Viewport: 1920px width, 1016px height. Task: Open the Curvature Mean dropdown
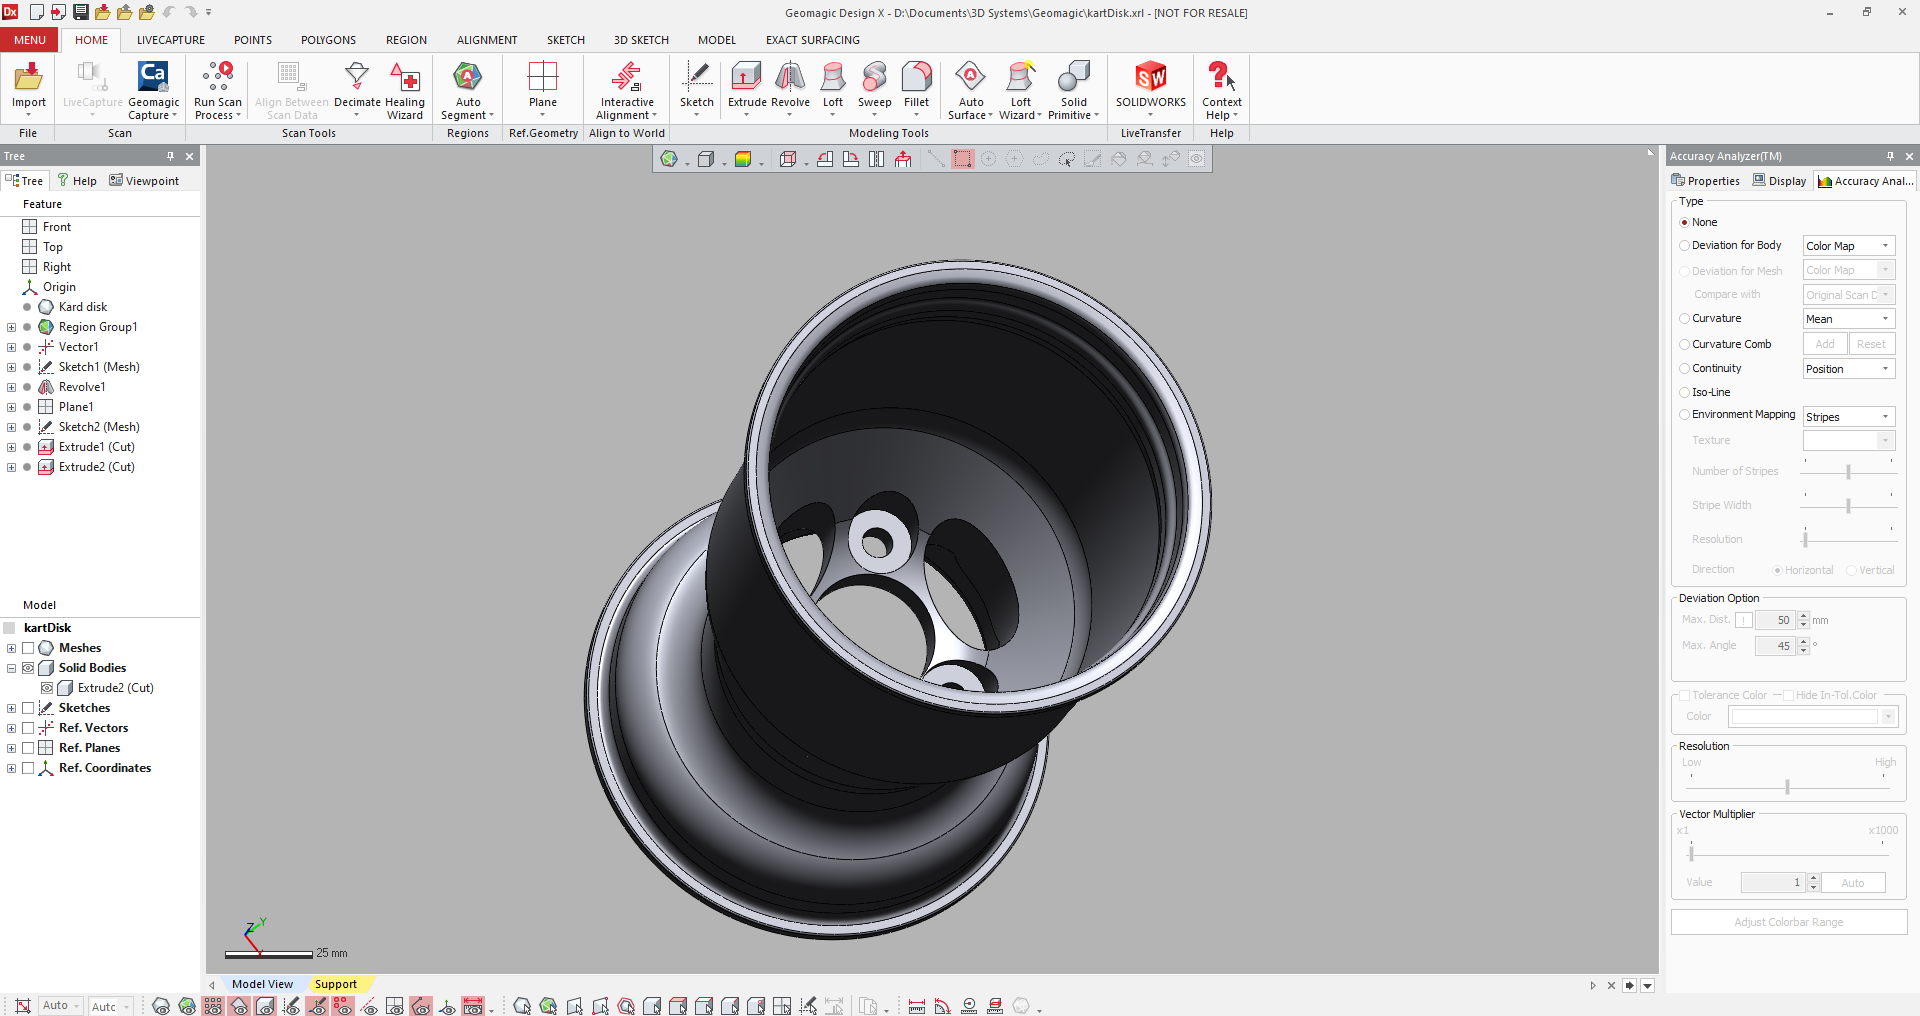(x=1848, y=319)
